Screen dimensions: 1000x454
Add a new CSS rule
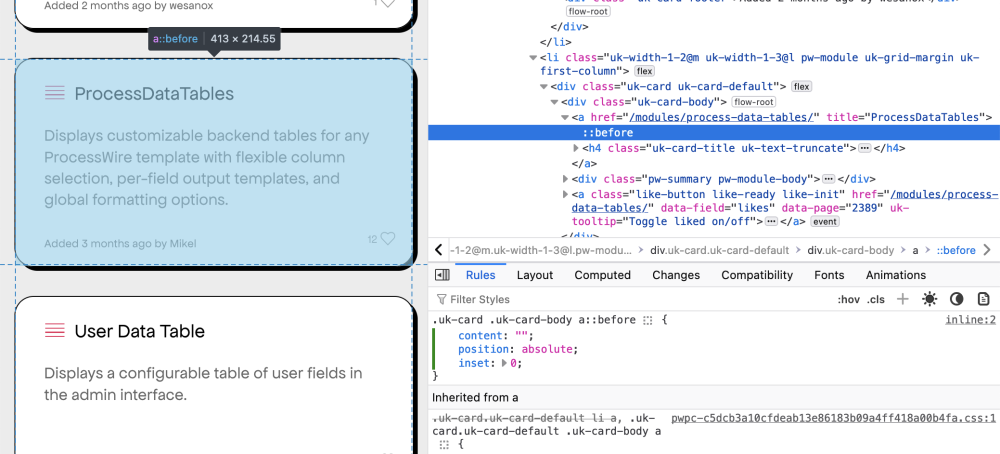coord(903,299)
